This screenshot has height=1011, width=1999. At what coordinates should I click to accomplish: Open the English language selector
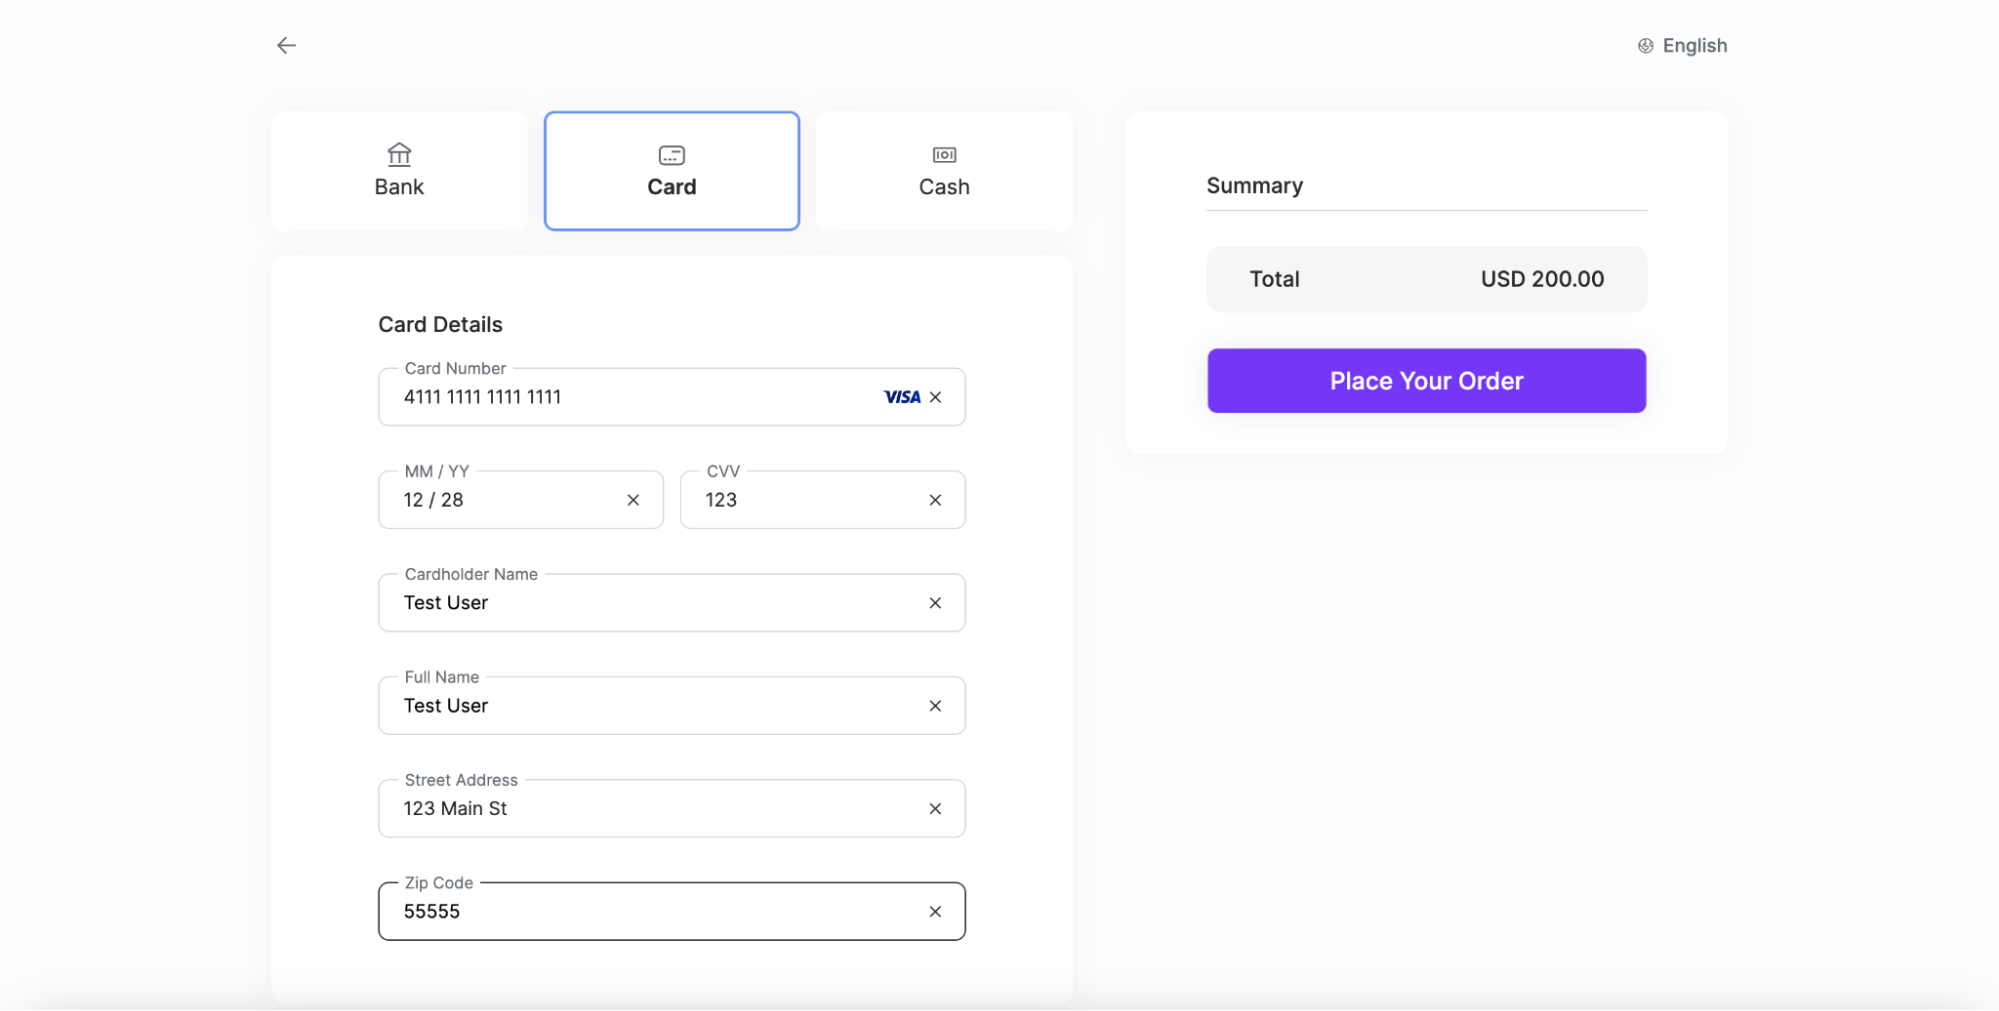(1694, 45)
